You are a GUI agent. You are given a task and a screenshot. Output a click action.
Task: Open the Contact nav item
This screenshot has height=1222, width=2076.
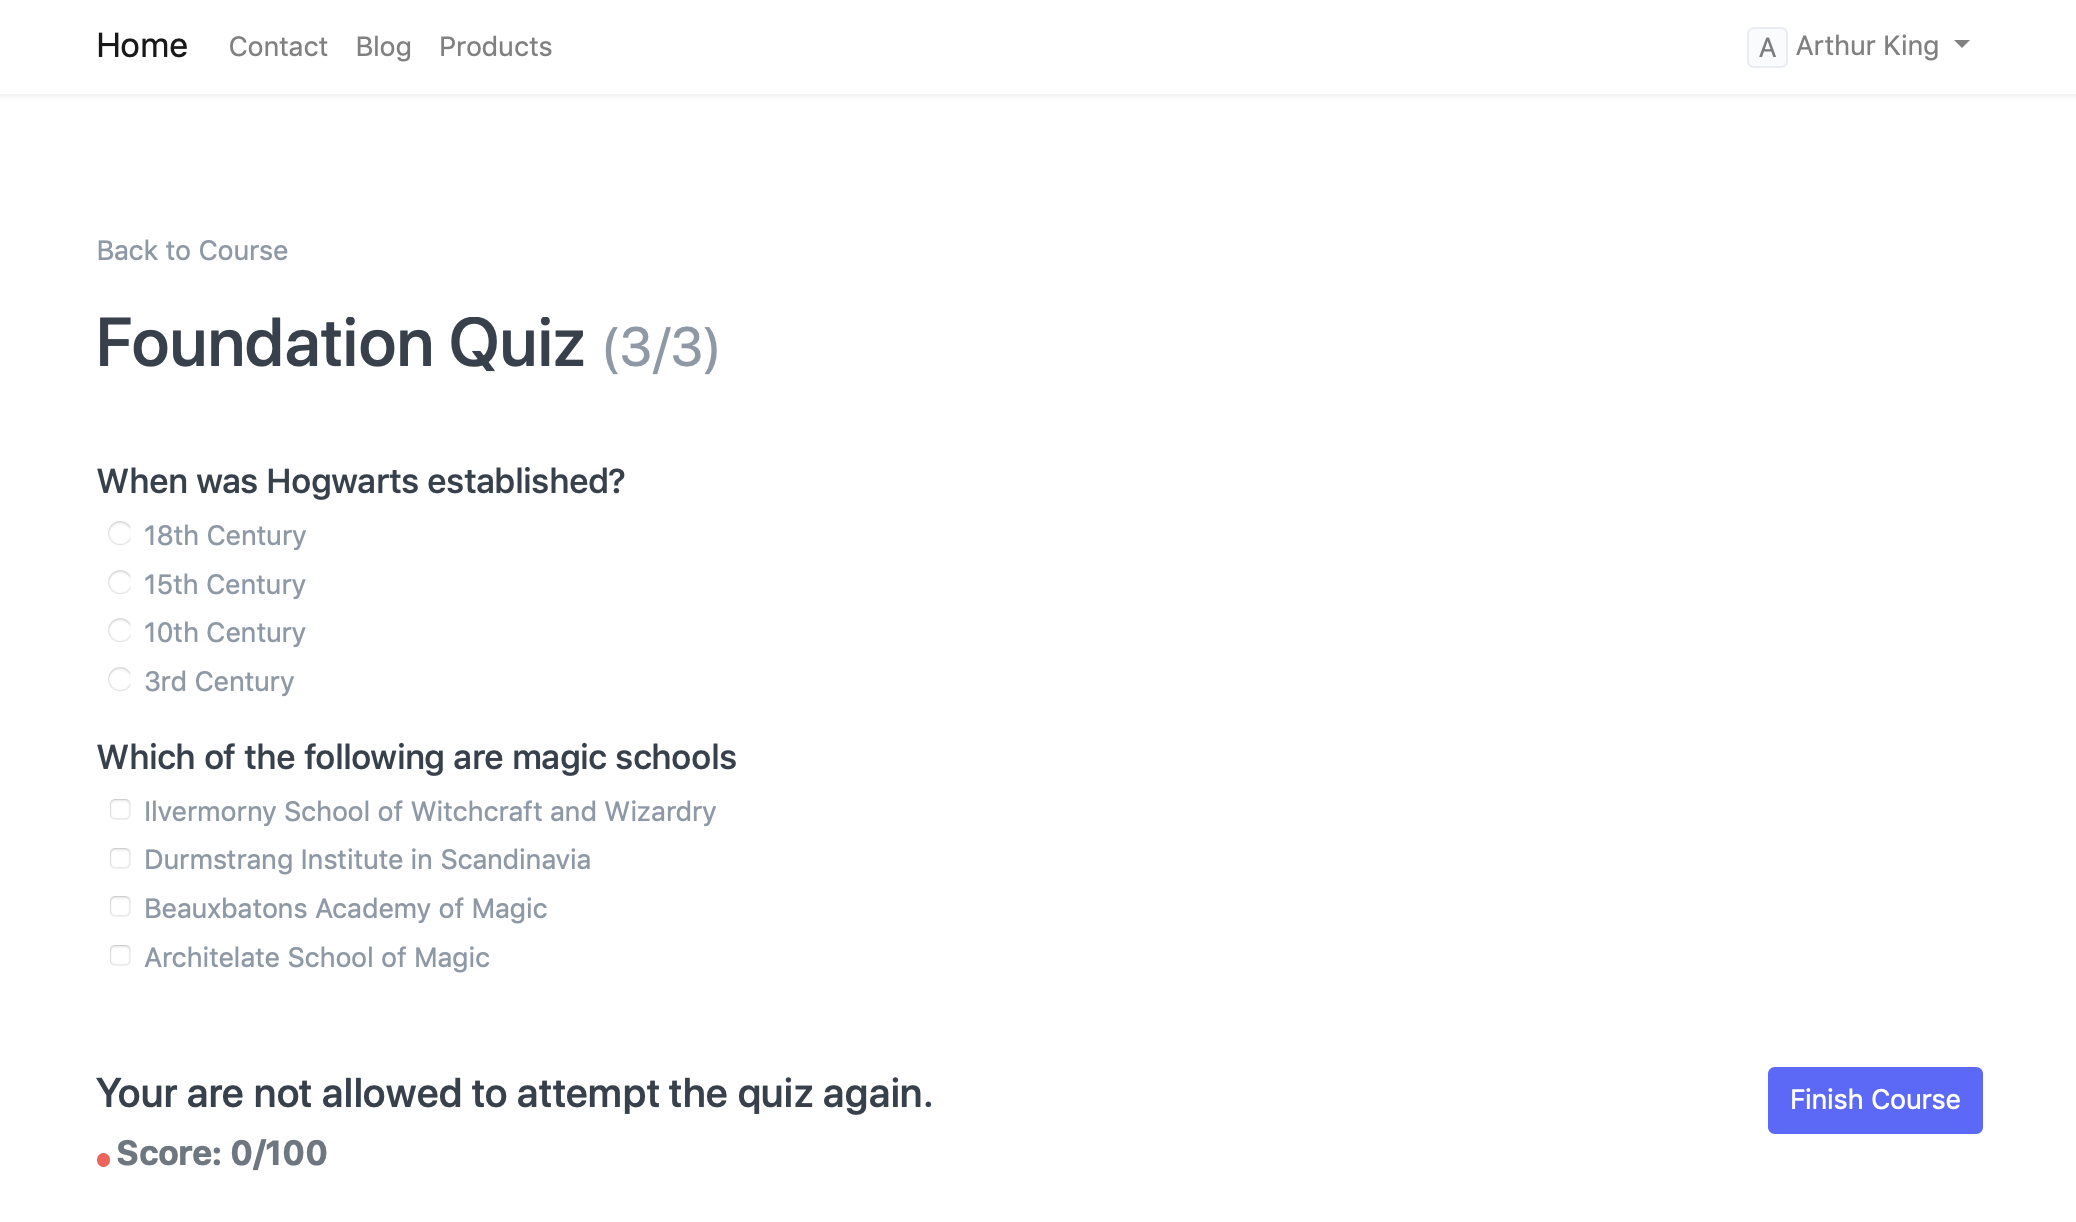tap(278, 47)
